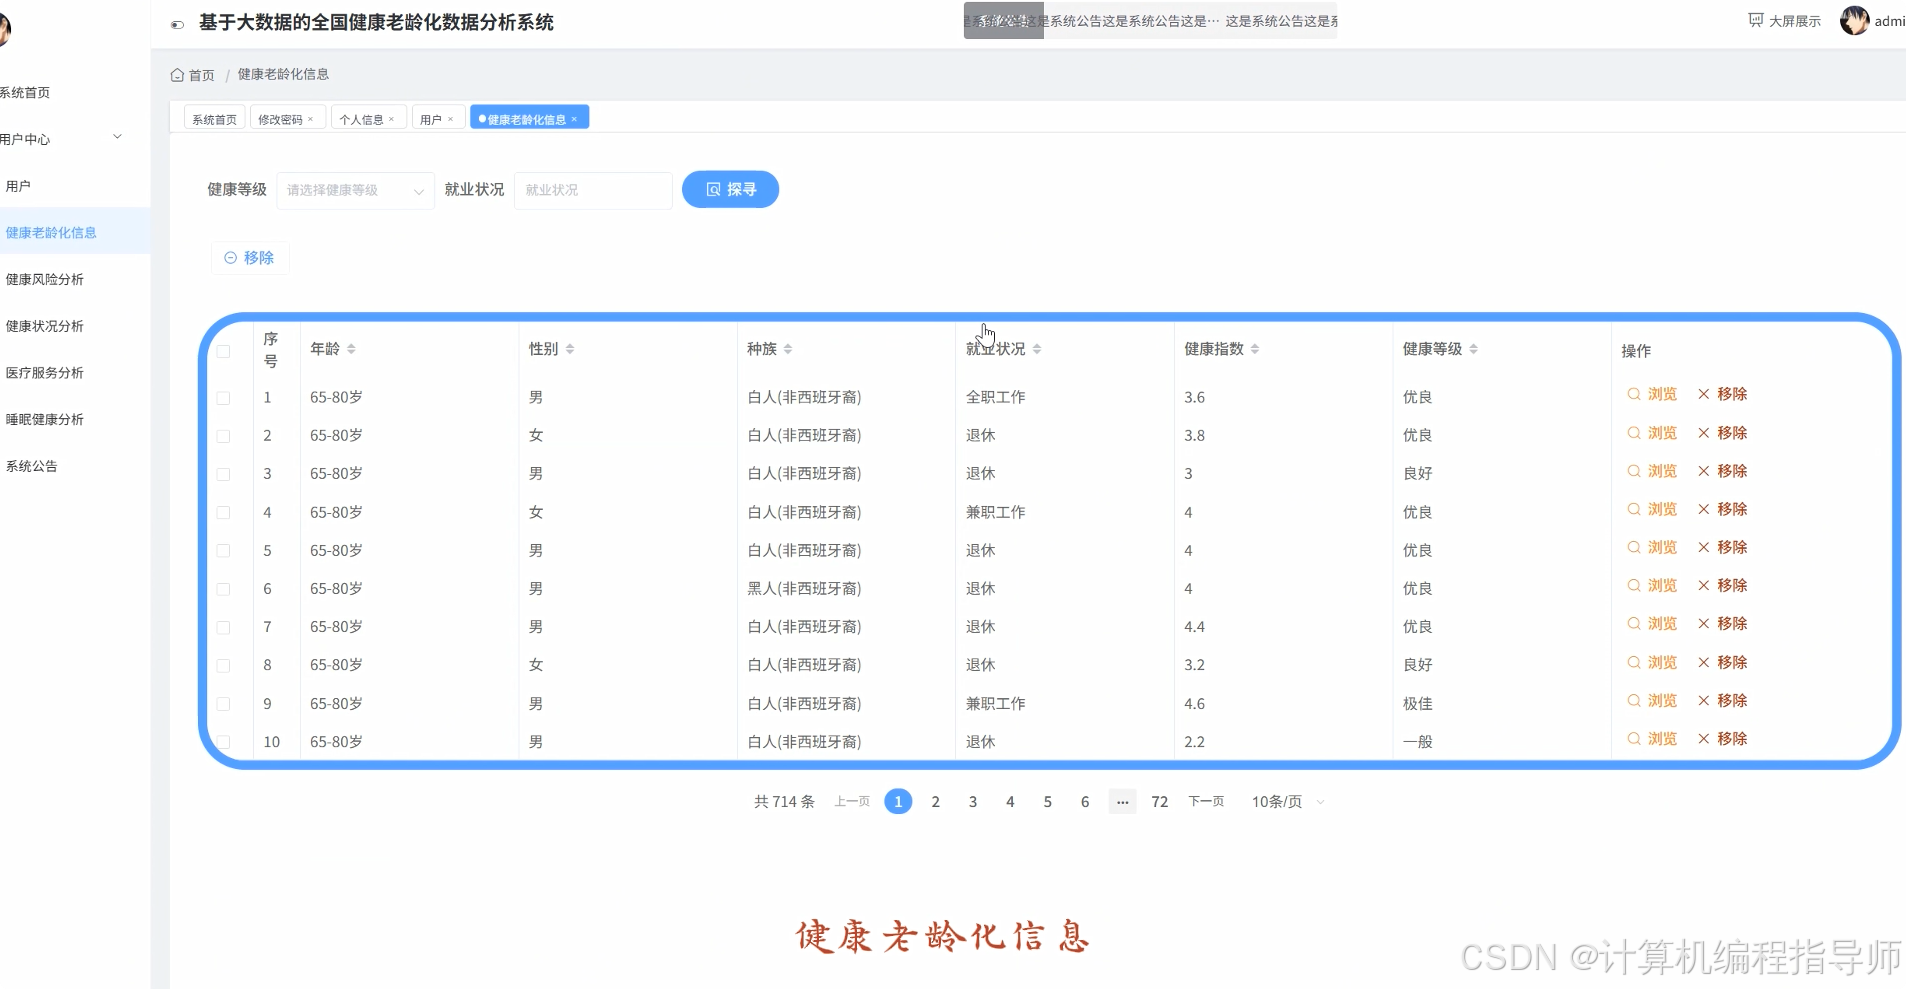The image size is (1906, 989).
Task: Sort the table by 健康指数 column
Action: pyautogui.click(x=1256, y=348)
